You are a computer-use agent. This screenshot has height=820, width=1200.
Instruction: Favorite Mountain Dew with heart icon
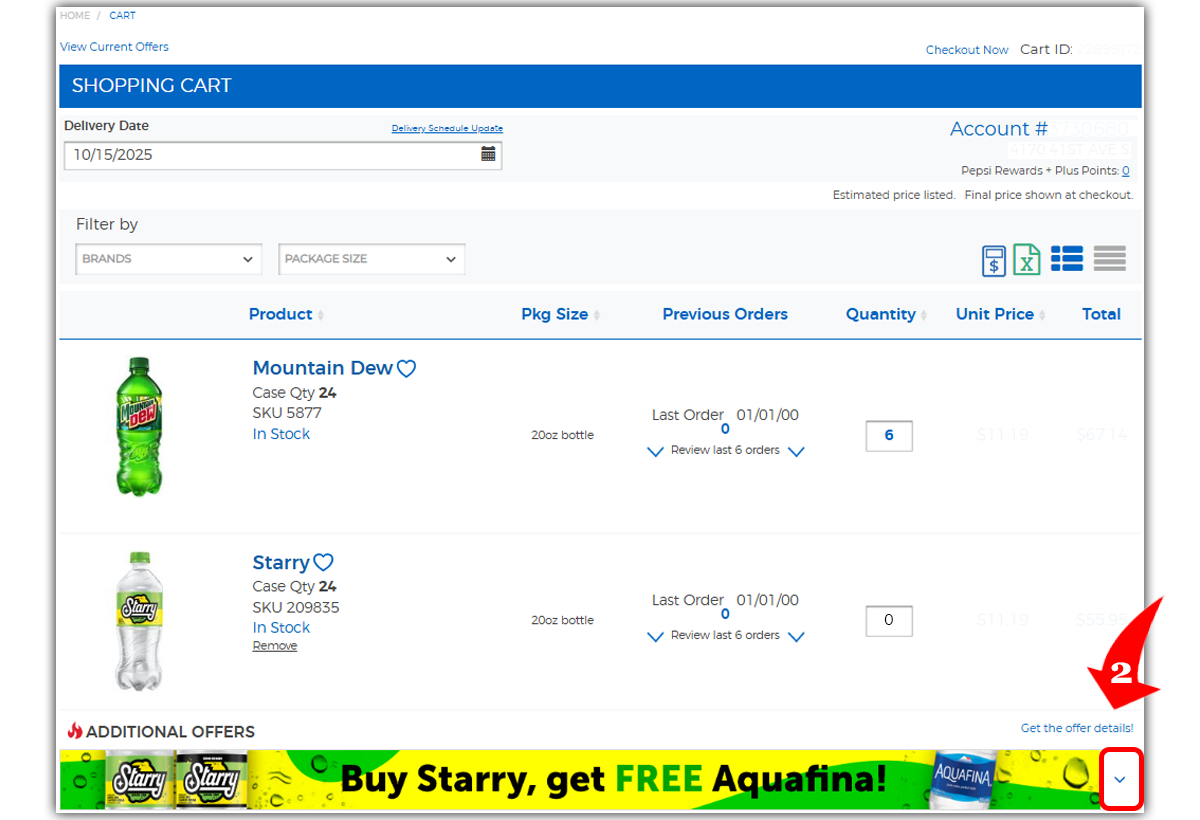coord(406,369)
